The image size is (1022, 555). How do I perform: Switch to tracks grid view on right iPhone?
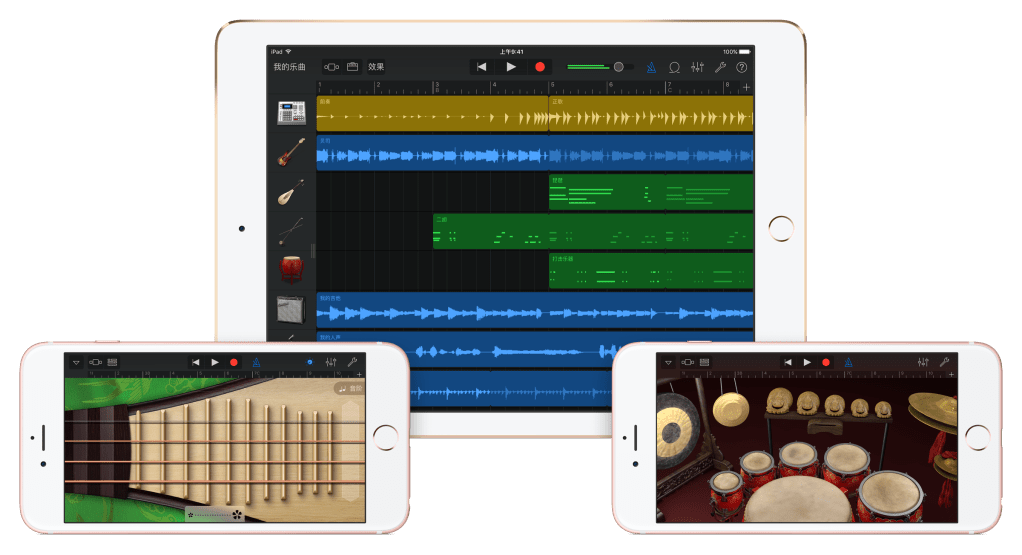705,362
